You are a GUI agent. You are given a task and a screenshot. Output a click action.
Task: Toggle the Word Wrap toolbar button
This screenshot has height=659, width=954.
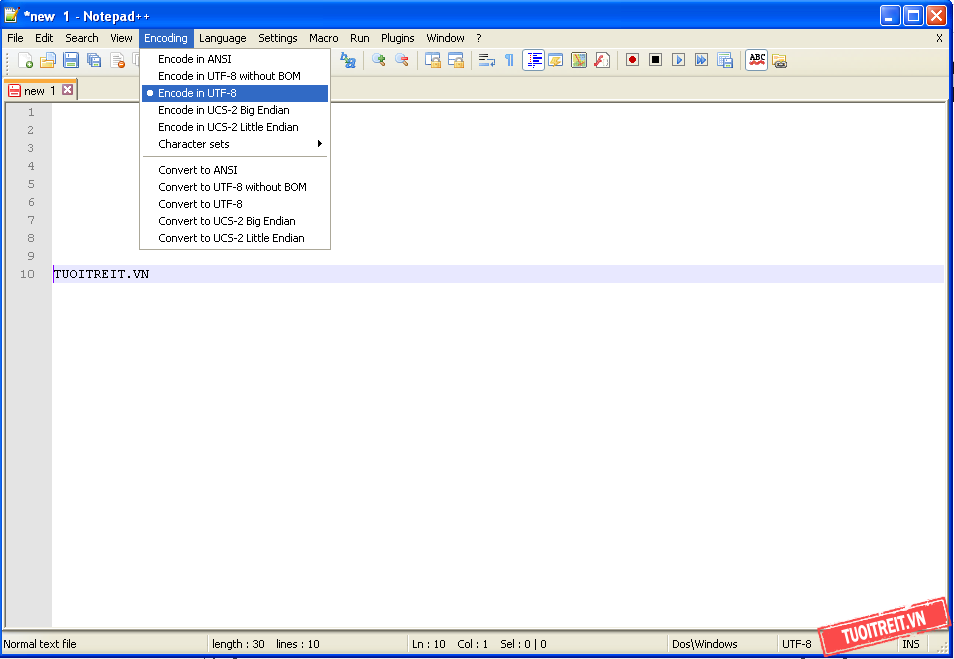coord(487,60)
